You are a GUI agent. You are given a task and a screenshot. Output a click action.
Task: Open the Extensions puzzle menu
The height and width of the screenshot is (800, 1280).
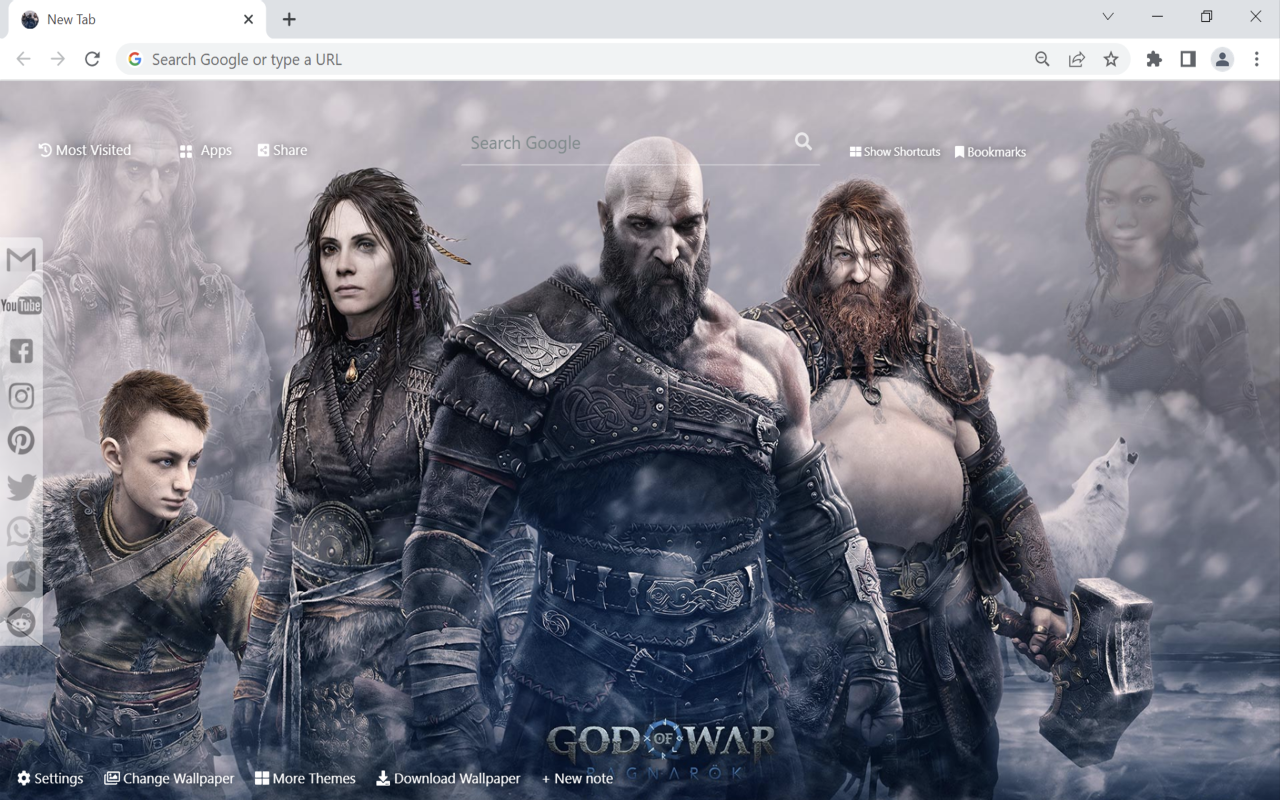(x=1154, y=59)
